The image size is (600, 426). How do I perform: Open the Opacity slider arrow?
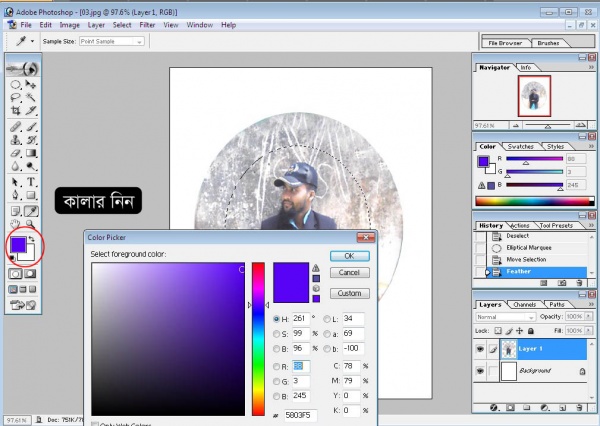tap(589, 317)
